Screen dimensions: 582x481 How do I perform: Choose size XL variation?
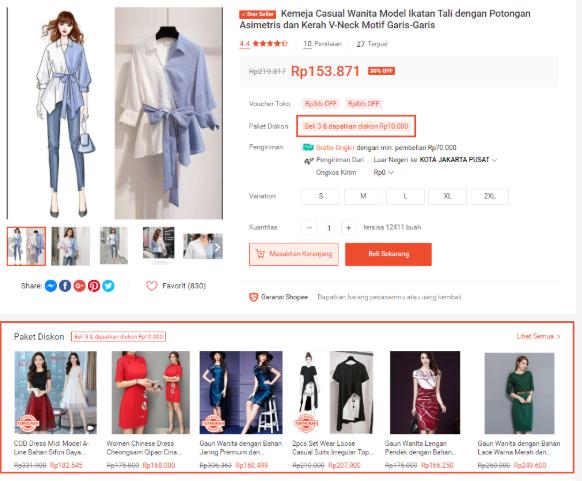(x=448, y=196)
